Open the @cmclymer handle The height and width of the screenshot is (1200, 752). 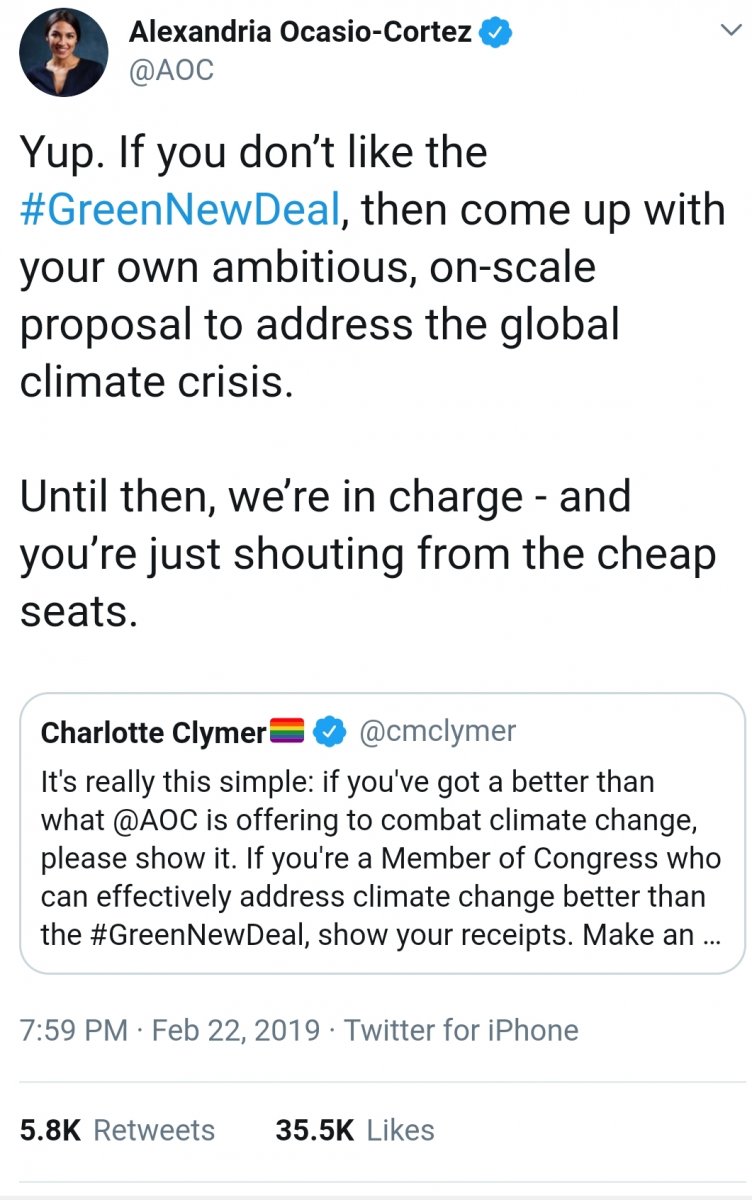[x=436, y=732]
